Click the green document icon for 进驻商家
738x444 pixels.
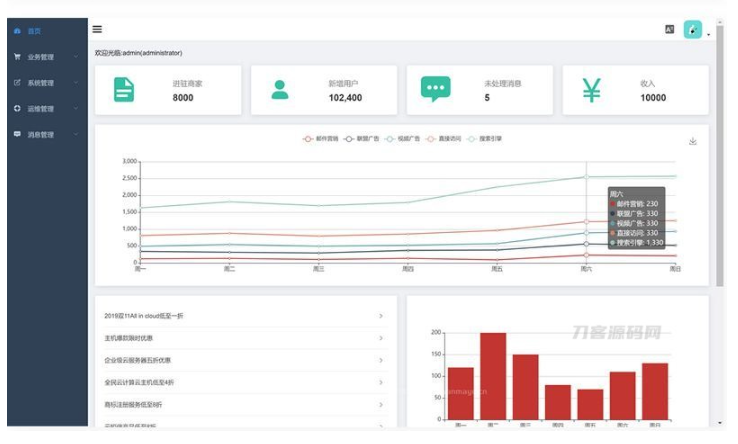124,90
